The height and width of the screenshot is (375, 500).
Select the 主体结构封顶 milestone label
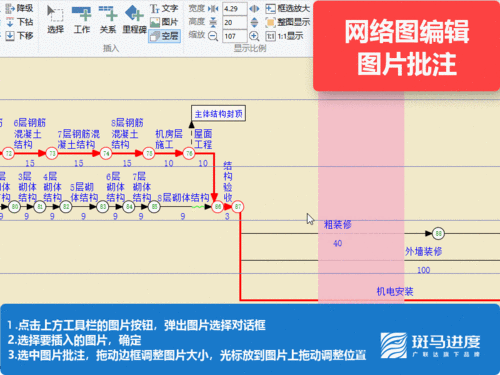[x=218, y=114]
